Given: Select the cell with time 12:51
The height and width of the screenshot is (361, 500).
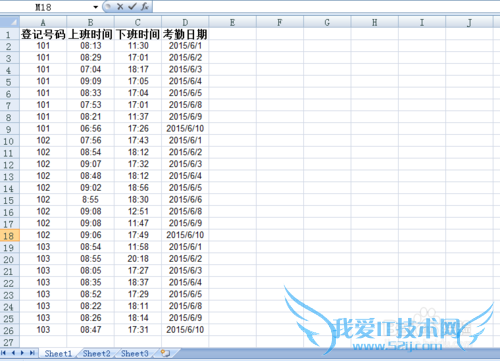Looking at the screenshot, I should coord(138,211).
